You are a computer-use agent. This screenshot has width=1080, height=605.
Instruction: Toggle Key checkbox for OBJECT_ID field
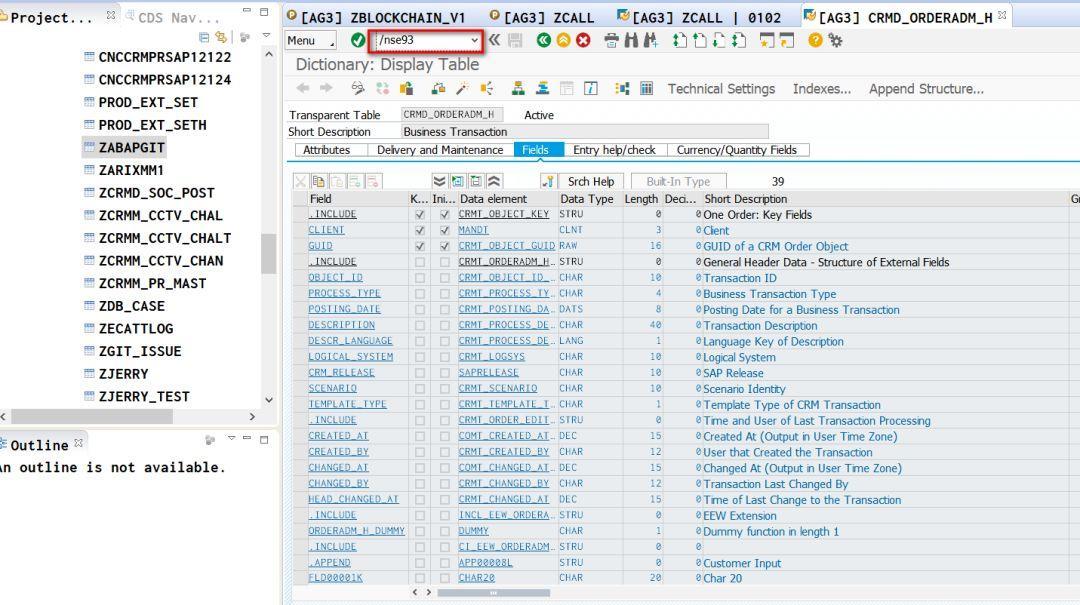click(419, 278)
